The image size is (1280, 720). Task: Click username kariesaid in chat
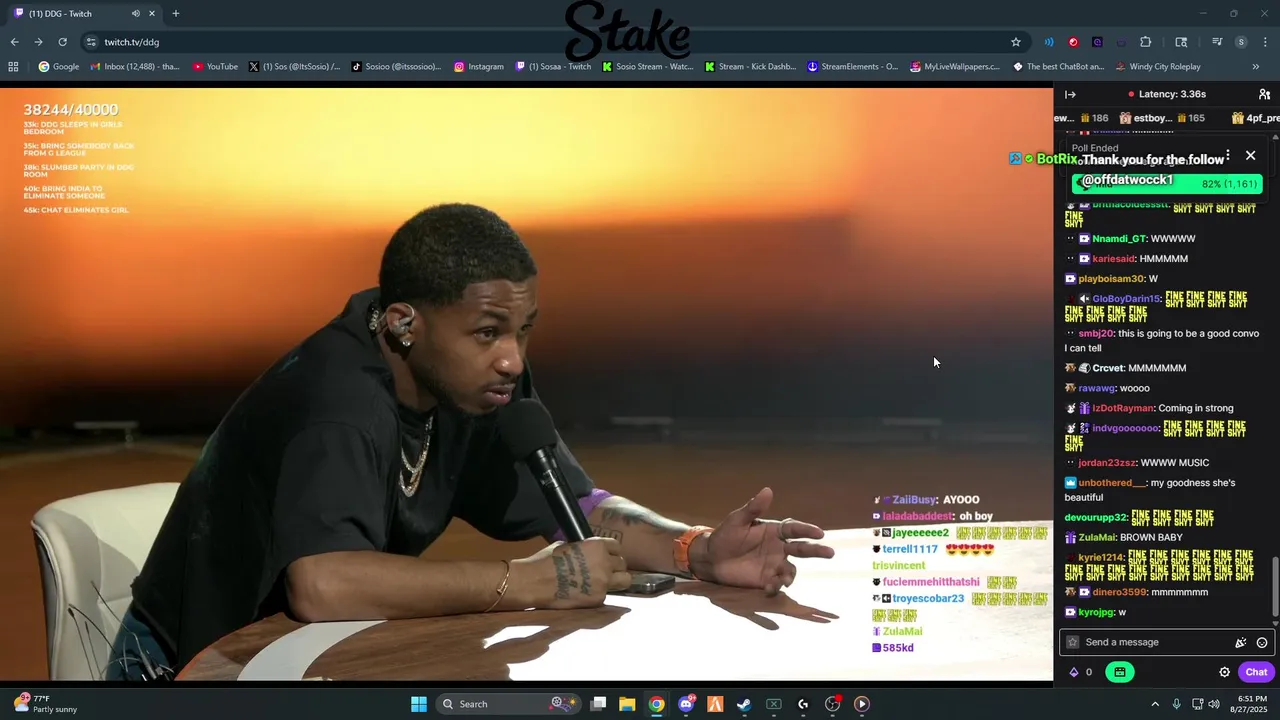tap(1113, 259)
